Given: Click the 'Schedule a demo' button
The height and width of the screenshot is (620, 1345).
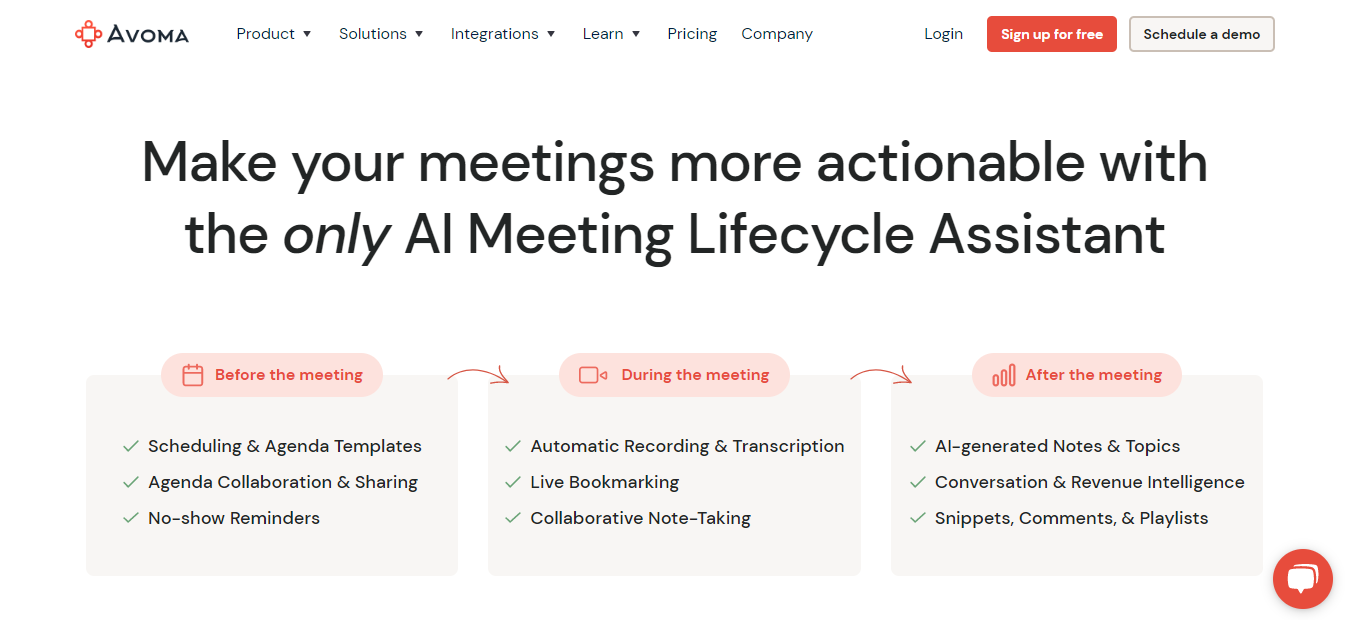Looking at the screenshot, I should 1201,33.
